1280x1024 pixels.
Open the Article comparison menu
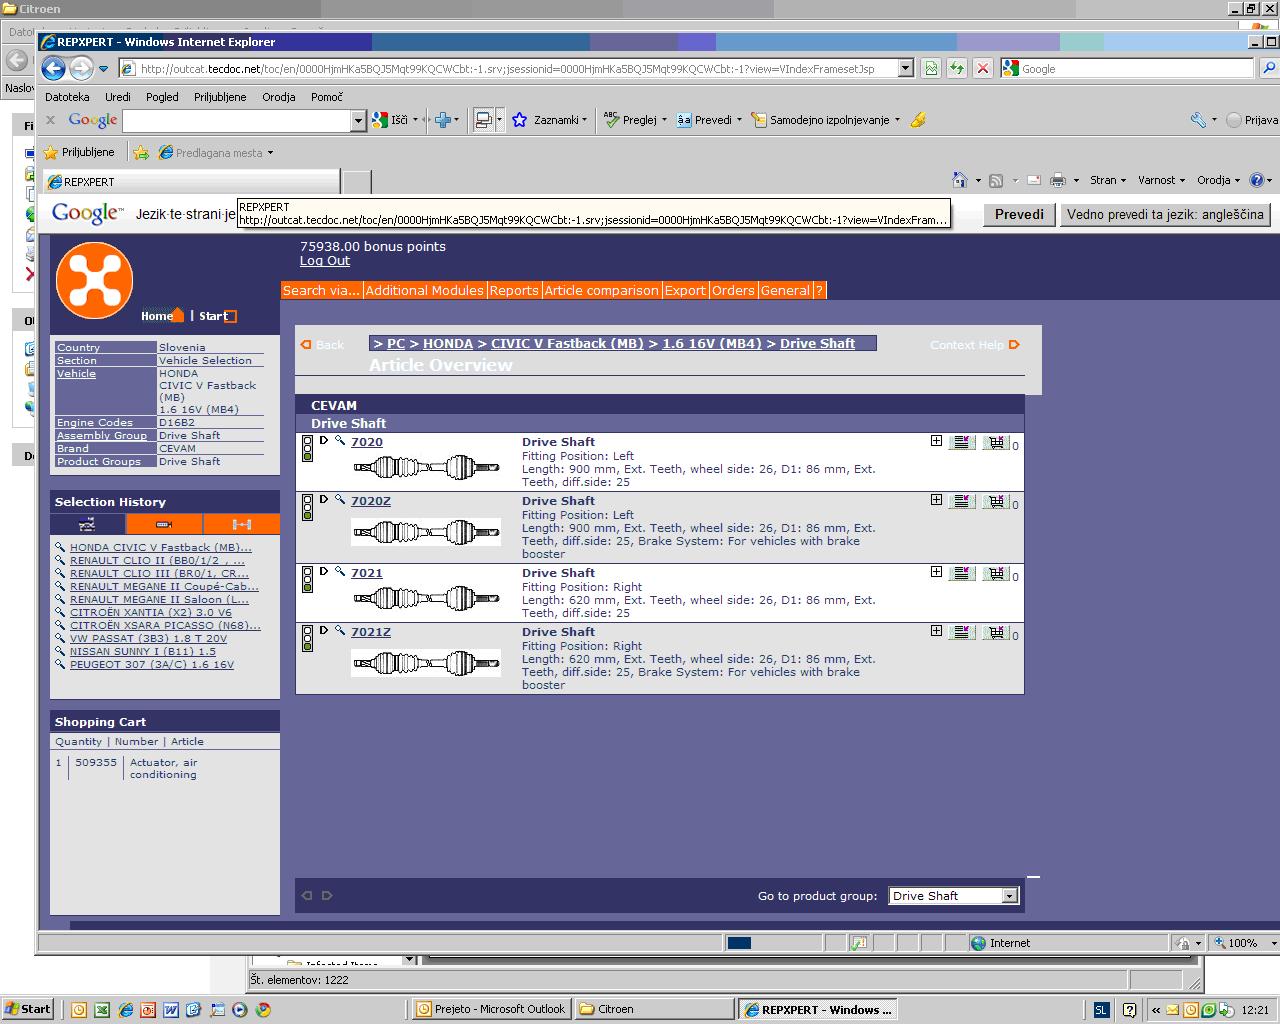(x=601, y=290)
